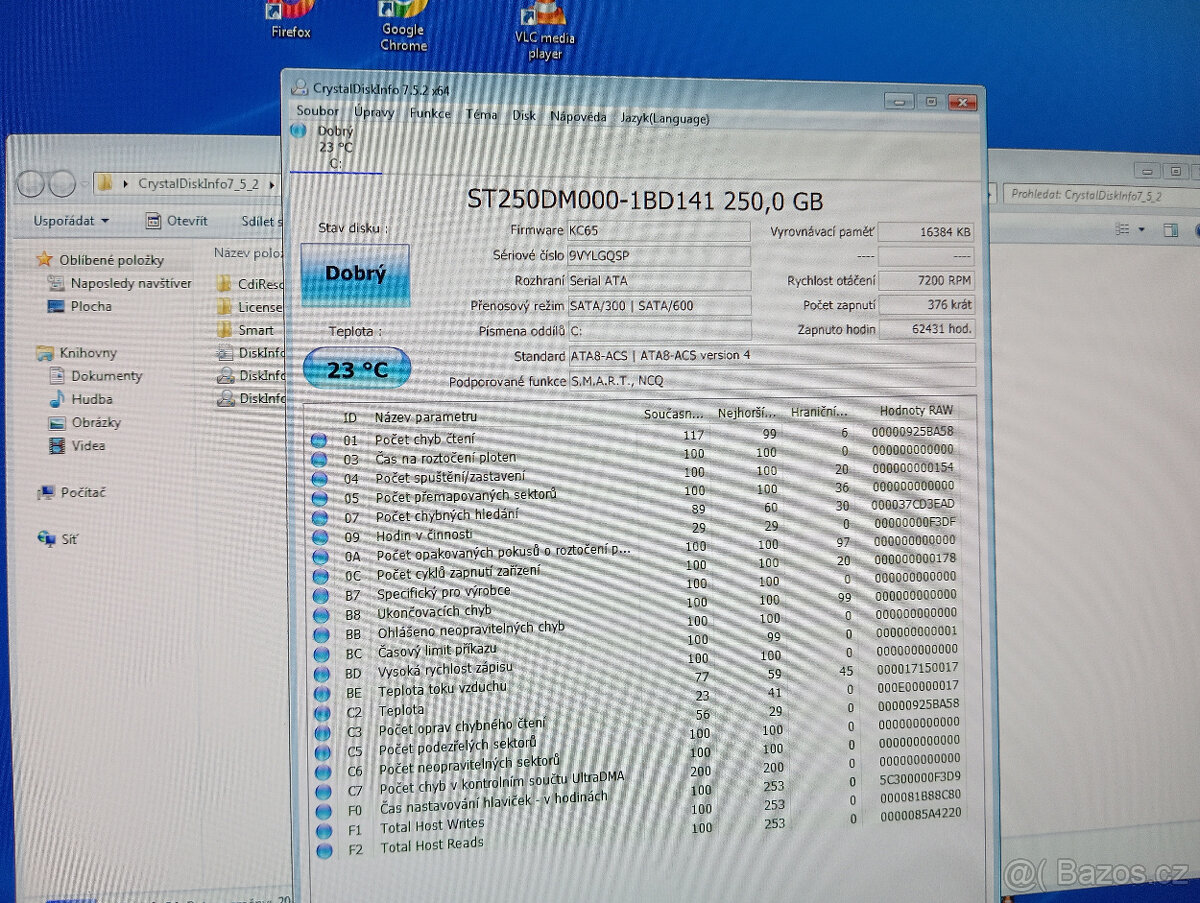Click status circle next to Počet chyb čtení
Viewport: 1200px width, 903px height.
click(321, 438)
